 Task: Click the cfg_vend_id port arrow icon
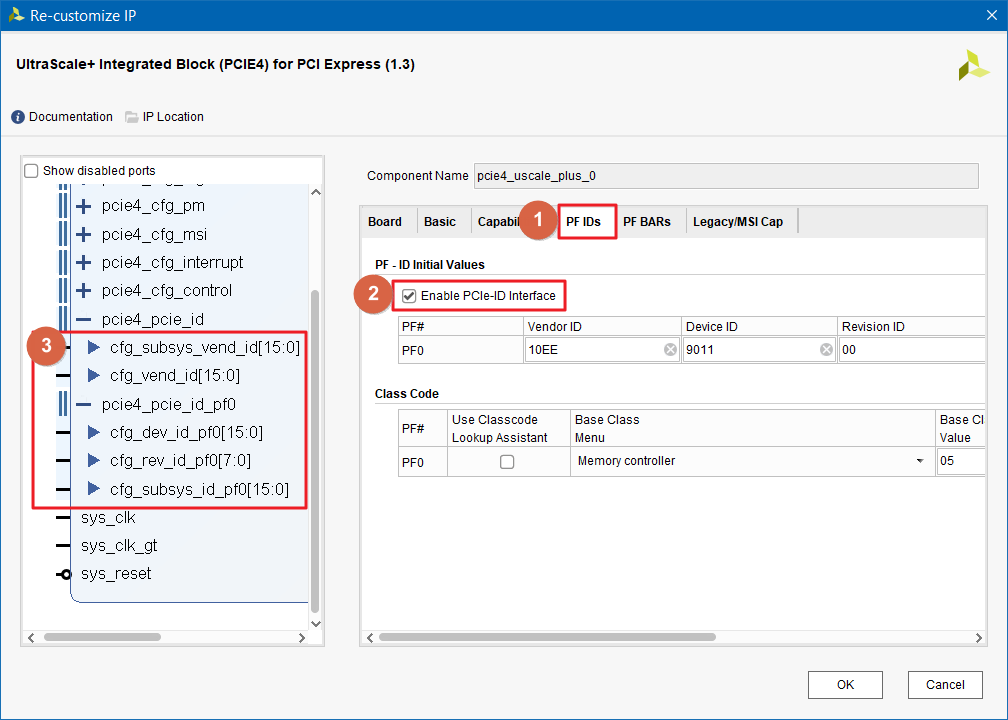click(x=94, y=375)
